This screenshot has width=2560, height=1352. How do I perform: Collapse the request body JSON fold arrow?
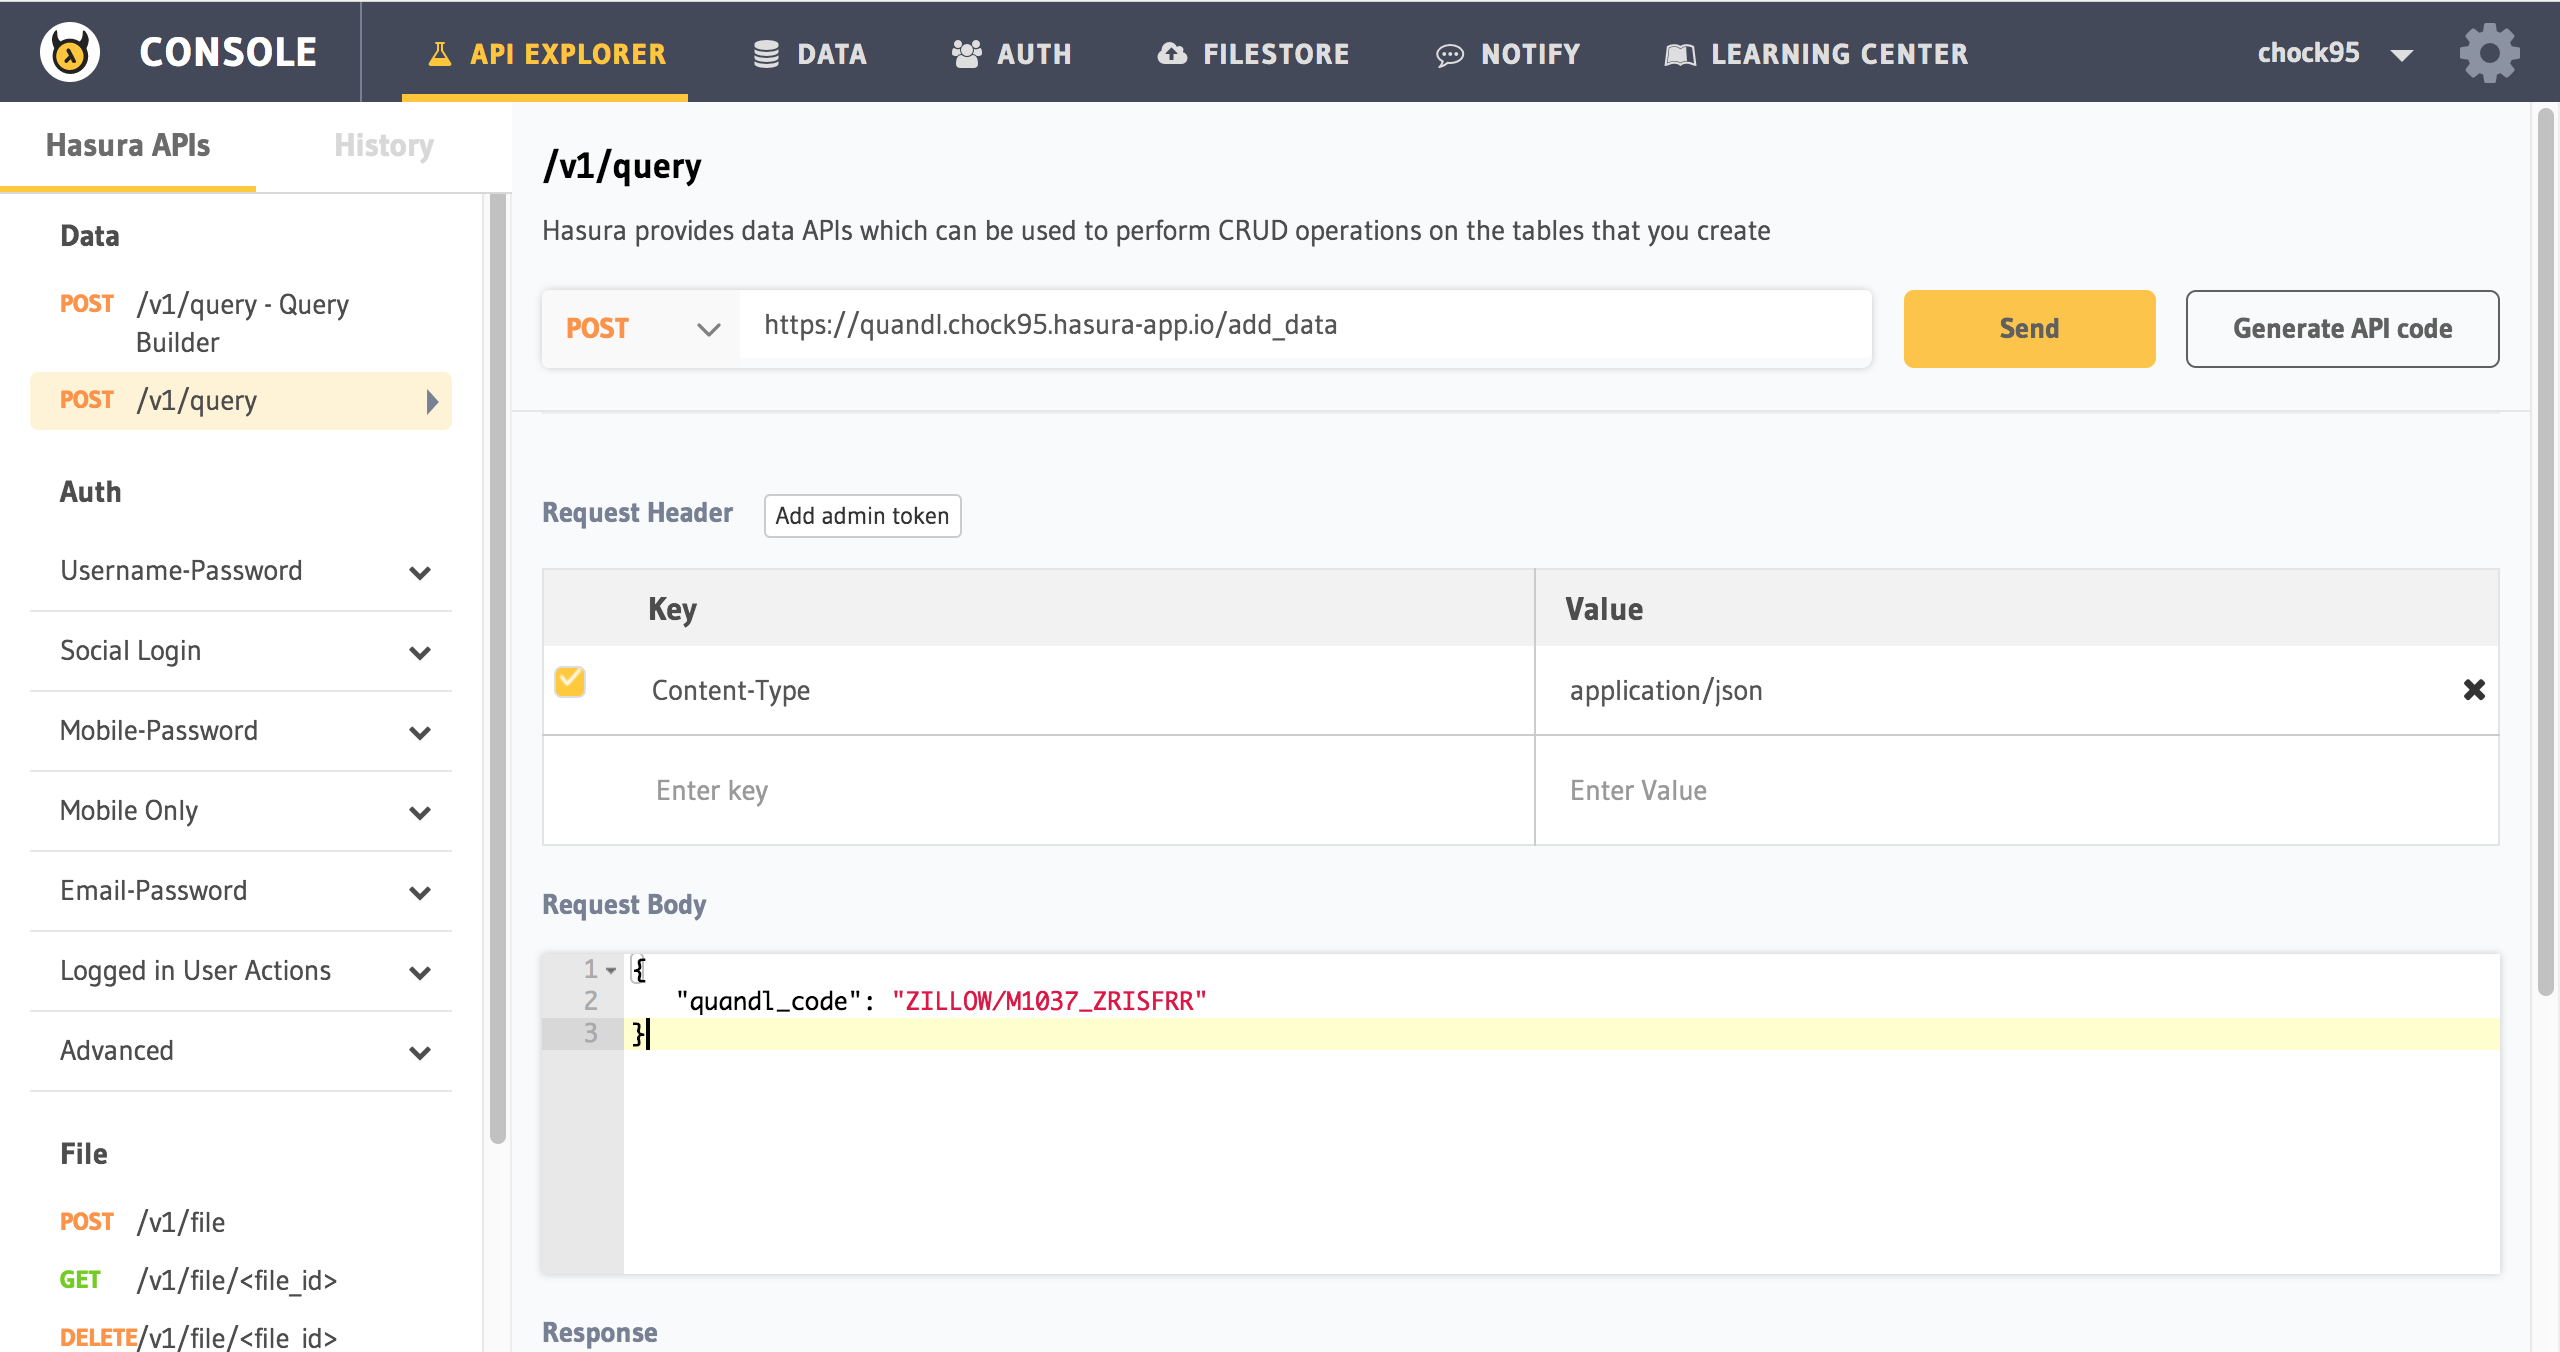point(611,970)
